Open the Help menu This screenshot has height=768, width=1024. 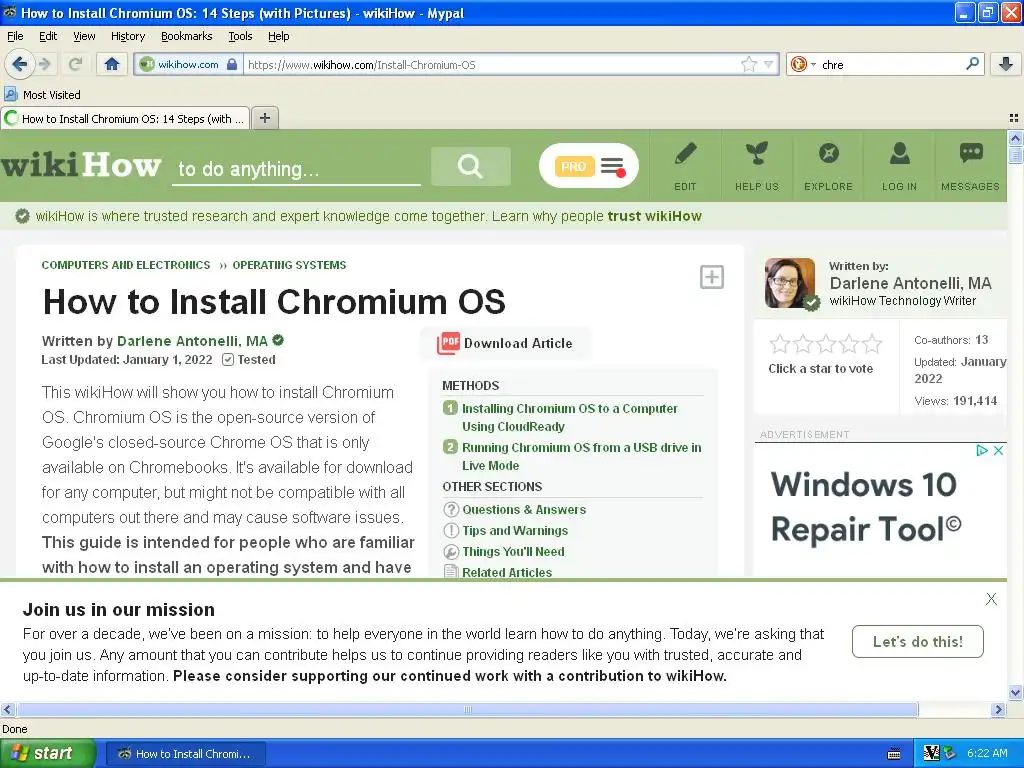coord(279,36)
